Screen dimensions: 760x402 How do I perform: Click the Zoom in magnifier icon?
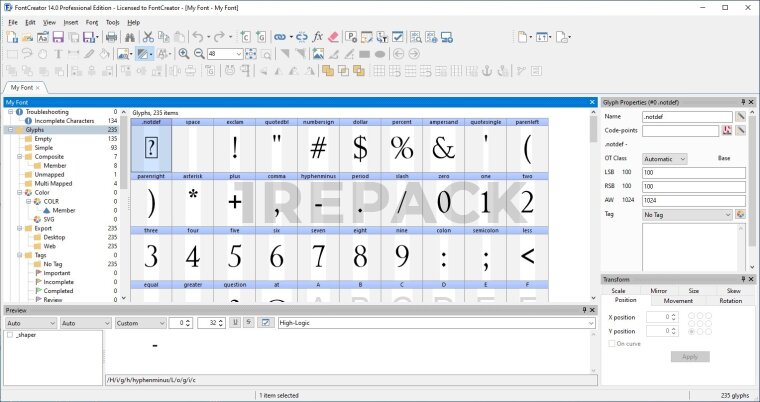pos(183,54)
